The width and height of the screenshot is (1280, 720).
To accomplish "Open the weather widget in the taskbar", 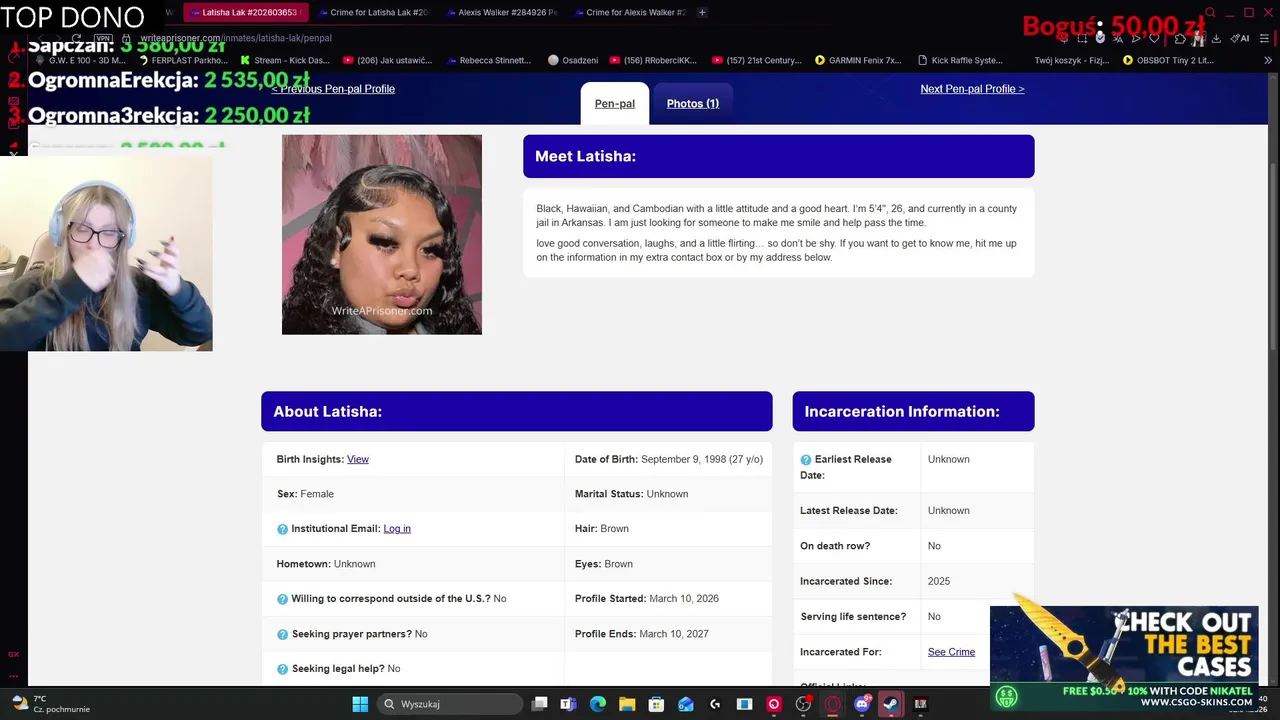I will coord(50,704).
